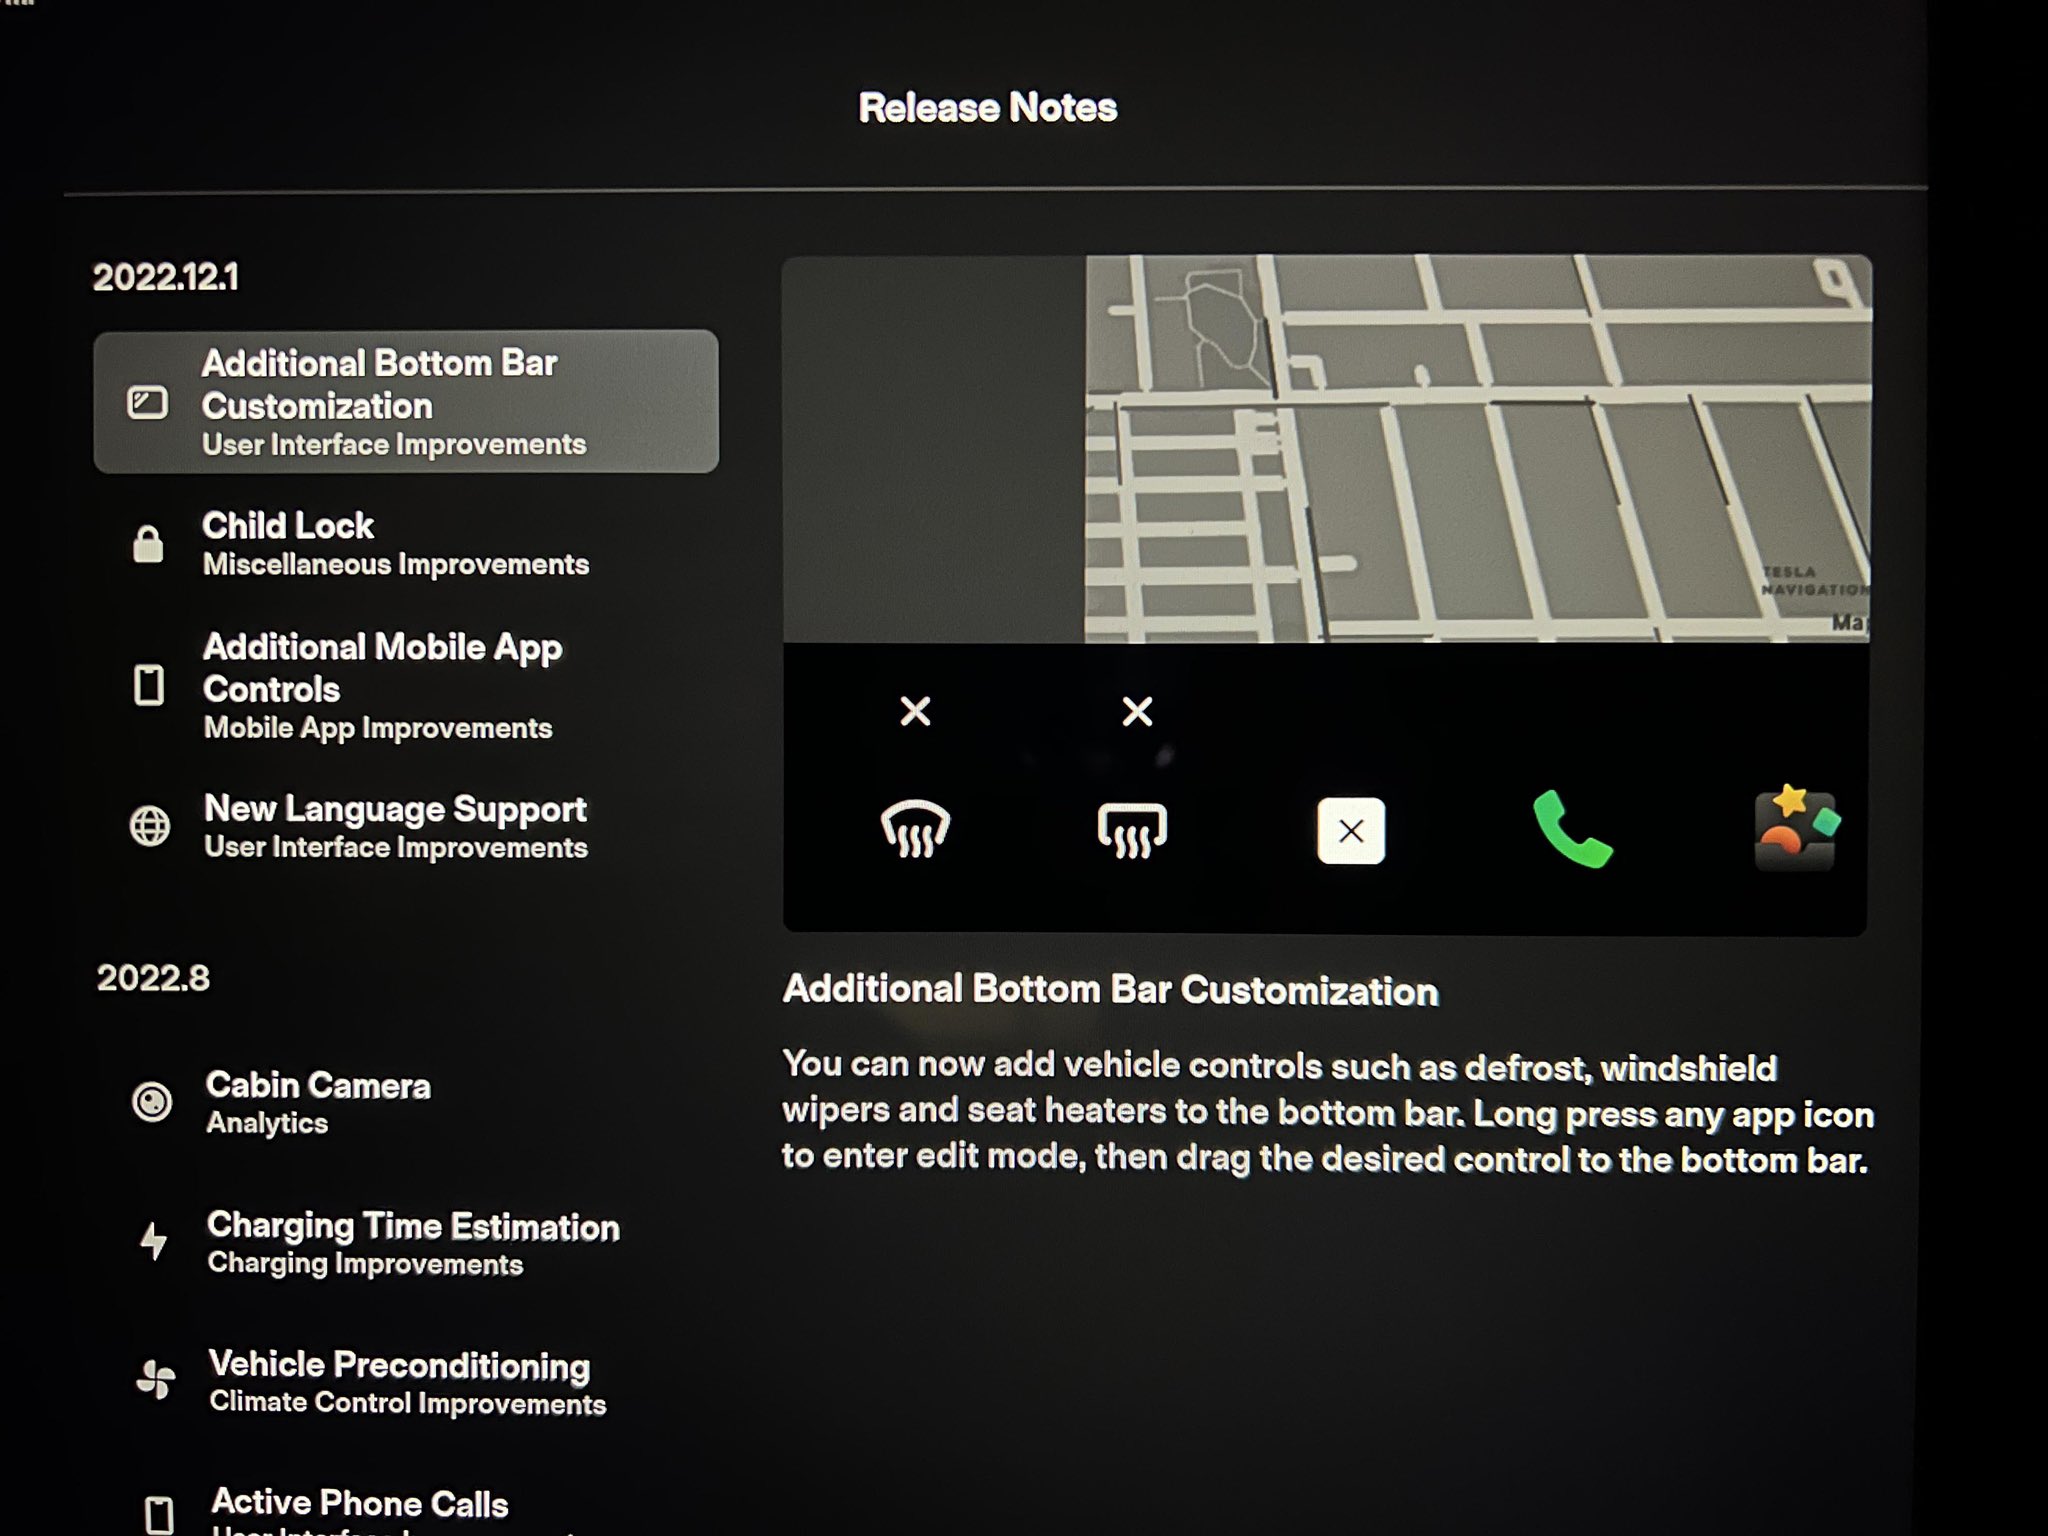The width and height of the screenshot is (2048, 1536).
Task: Click the Vehicle Preconditioning fan icon
Action: (152, 1383)
